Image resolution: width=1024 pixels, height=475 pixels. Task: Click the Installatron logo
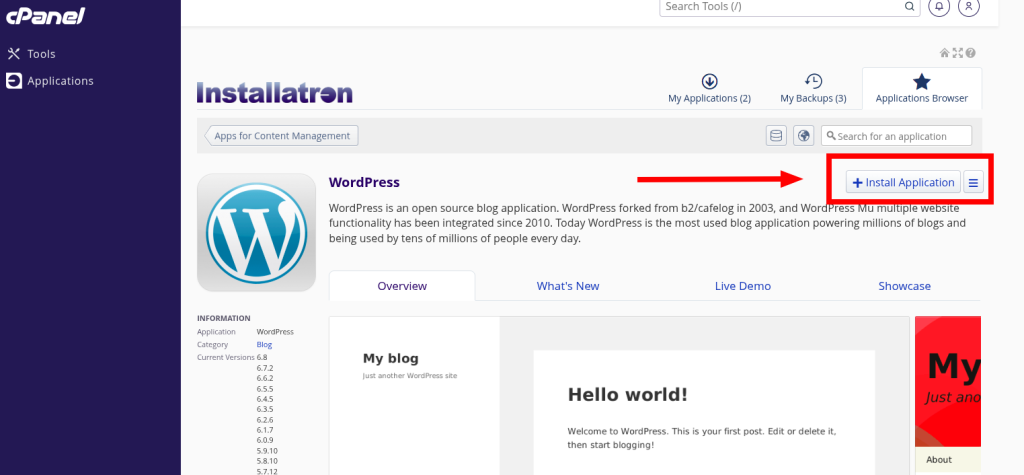(x=274, y=93)
